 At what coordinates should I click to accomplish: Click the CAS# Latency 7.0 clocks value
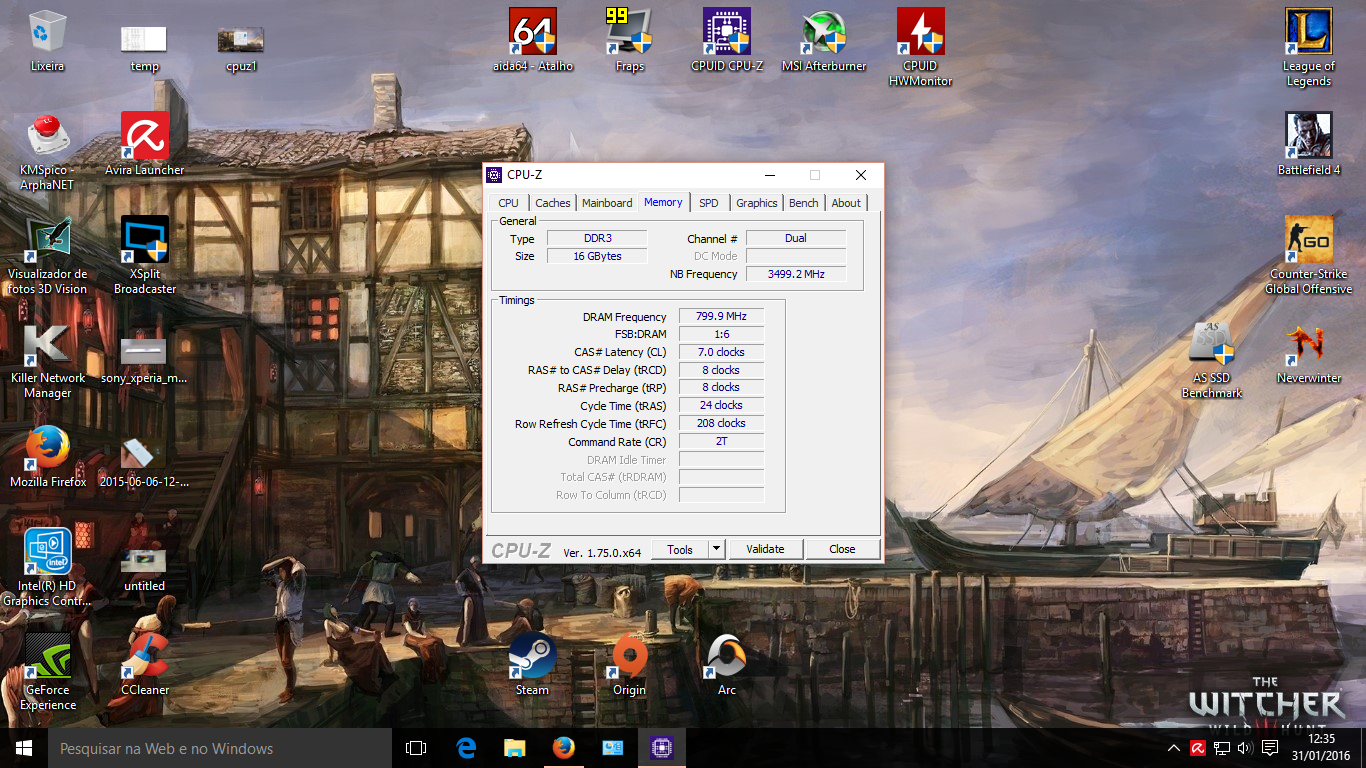(x=721, y=352)
